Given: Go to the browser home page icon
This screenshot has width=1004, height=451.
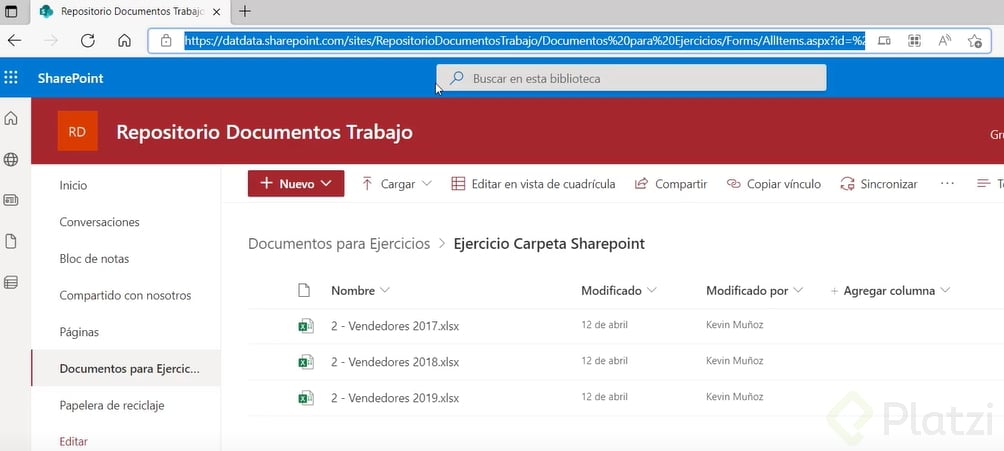Looking at the screenshot, I should click(125, 40).
